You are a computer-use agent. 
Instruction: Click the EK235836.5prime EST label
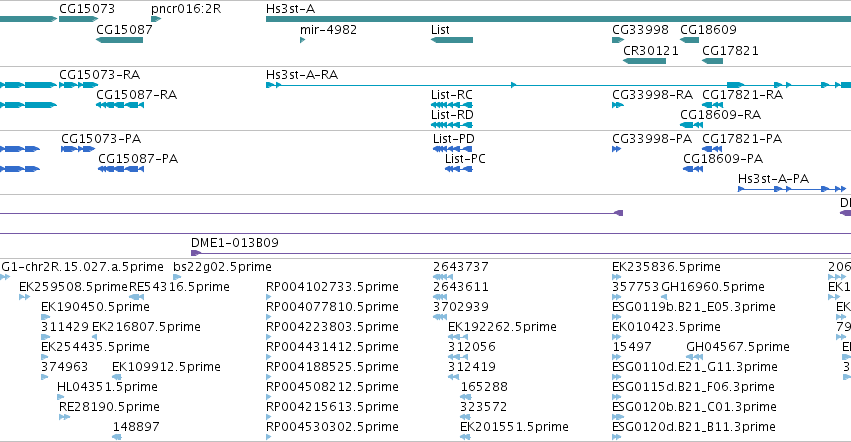point(666,267)
